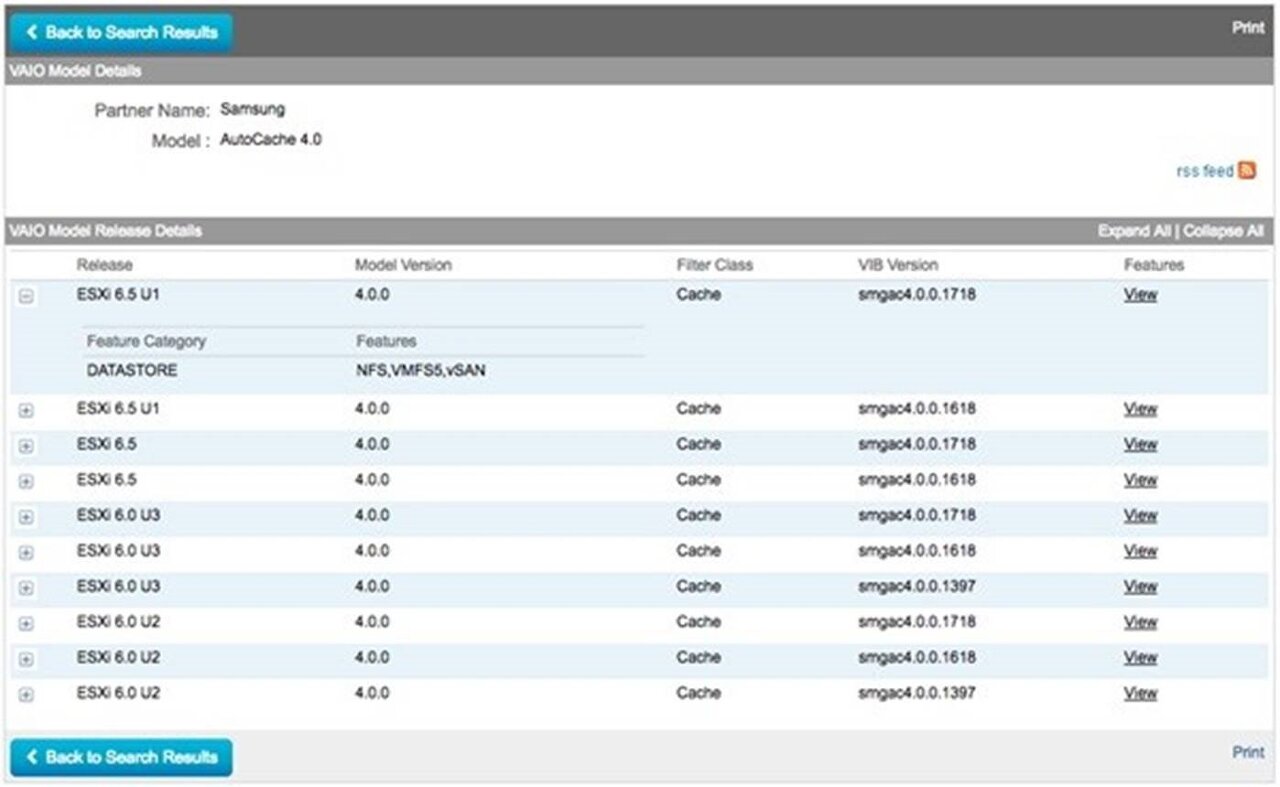
Task: Expand the ESXi 6.0 U3 smgac4.0.0.1397 row
Action: pos(26,588)
